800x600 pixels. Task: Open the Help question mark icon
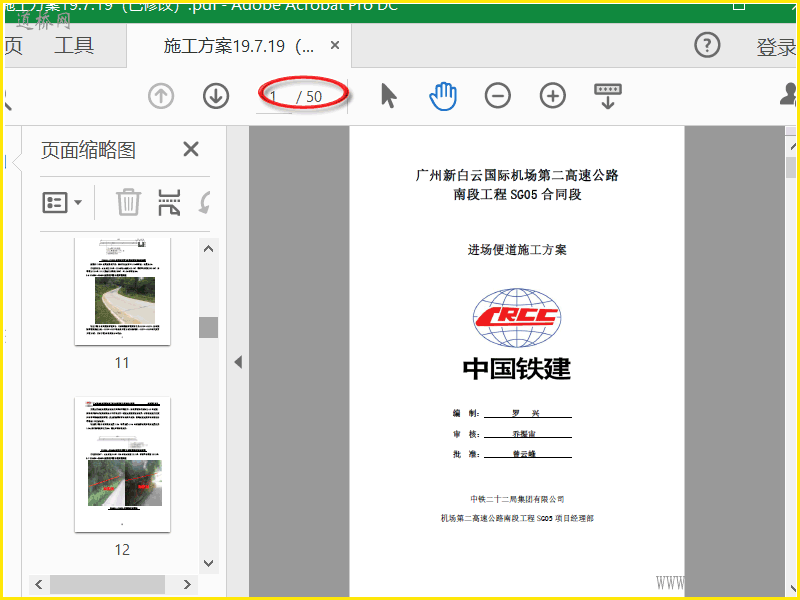[x=707, y=45]
